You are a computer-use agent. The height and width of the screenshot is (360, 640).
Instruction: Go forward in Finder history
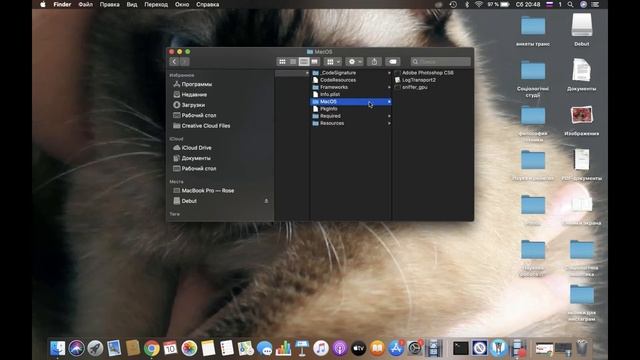click(x=184, y=62)
